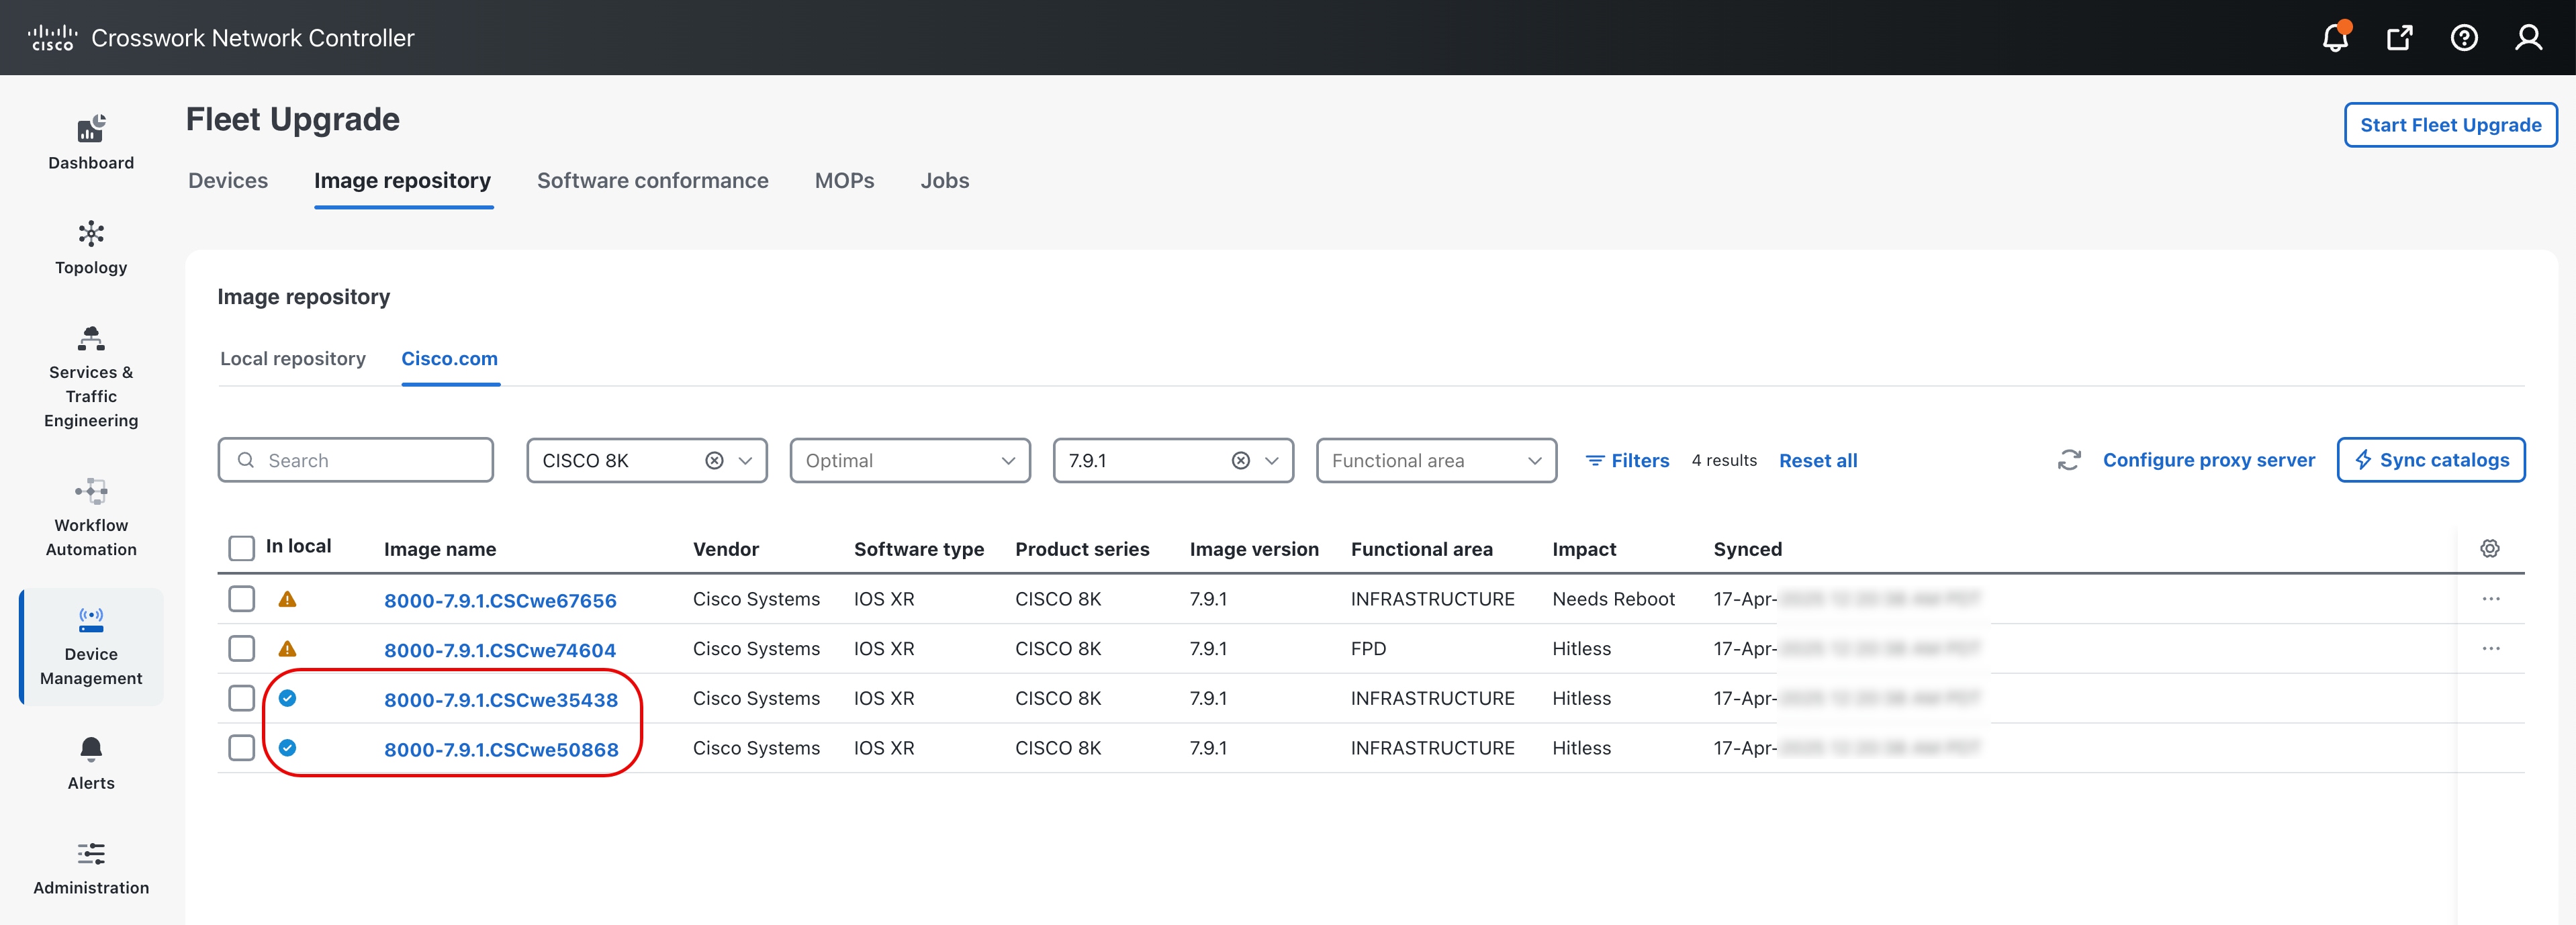Open the 8000-7.9.1.CSCwe50868 image link
The image size is (2576, 925).
pyautogui.click(x=501, y=748)
